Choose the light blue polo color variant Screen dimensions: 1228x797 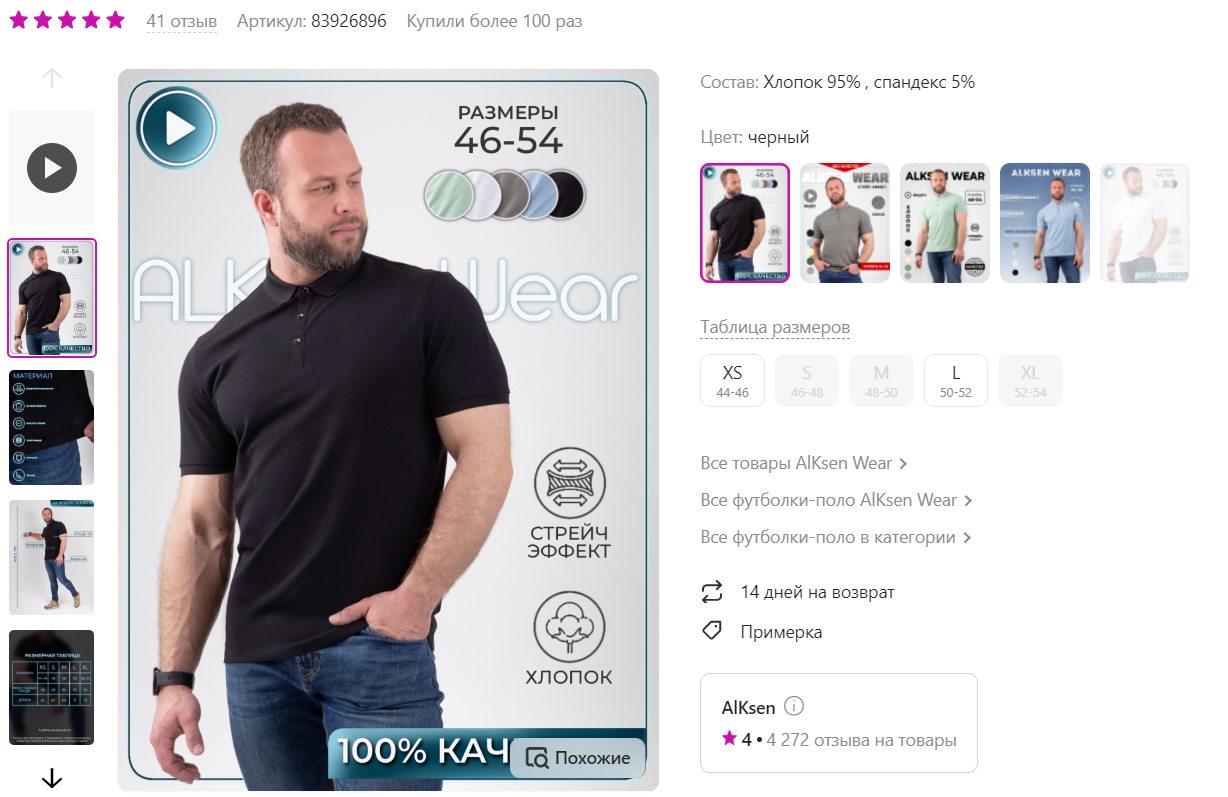pyautogui.click(x=1045, y=223)
